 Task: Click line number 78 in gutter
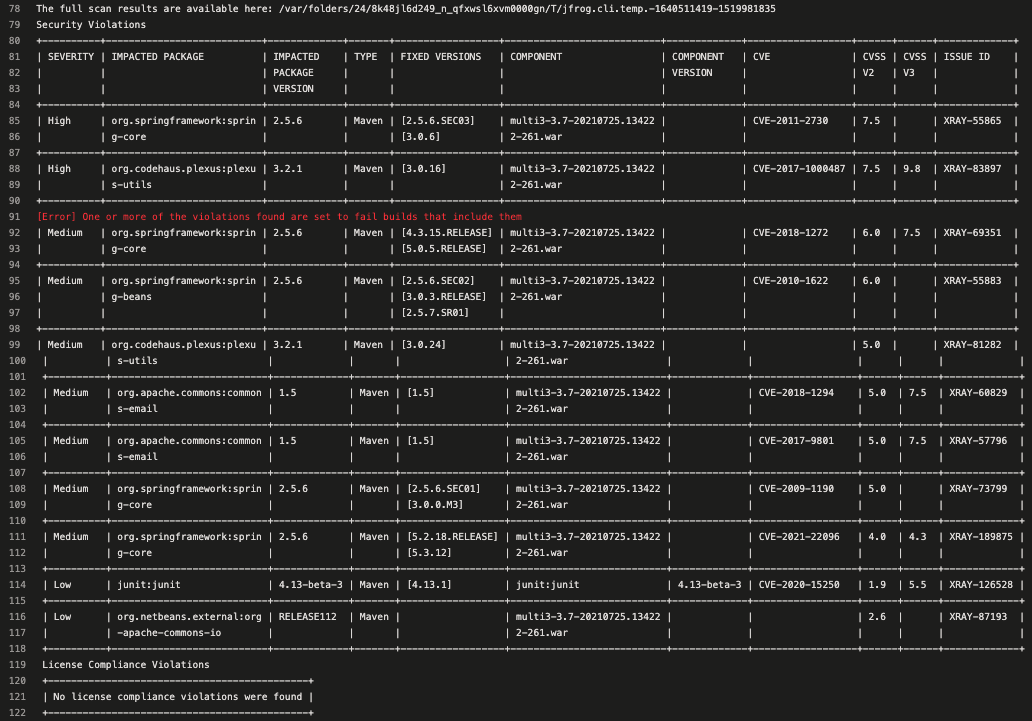(x=14, y=9)
